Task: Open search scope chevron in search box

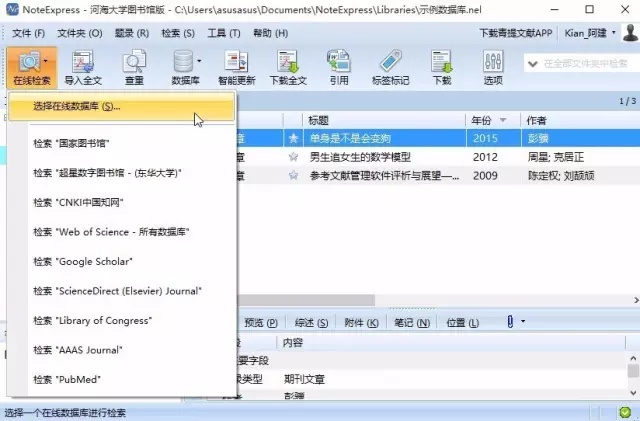Action: click(532, 64)
